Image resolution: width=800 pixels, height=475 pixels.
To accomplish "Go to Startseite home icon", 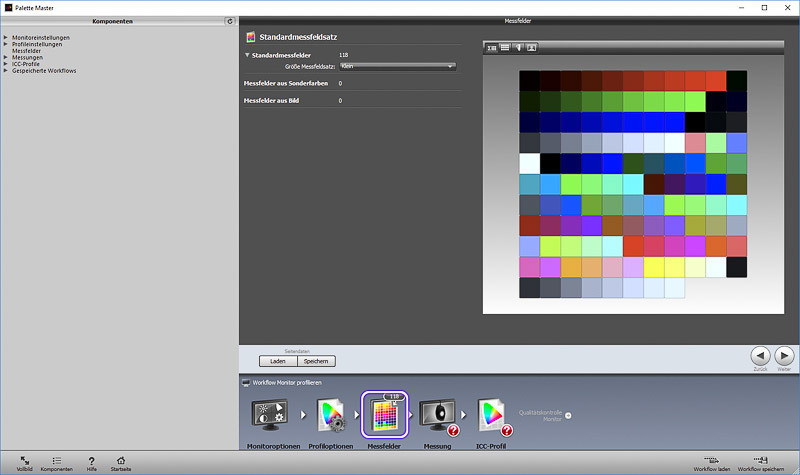I will [121, 459].
